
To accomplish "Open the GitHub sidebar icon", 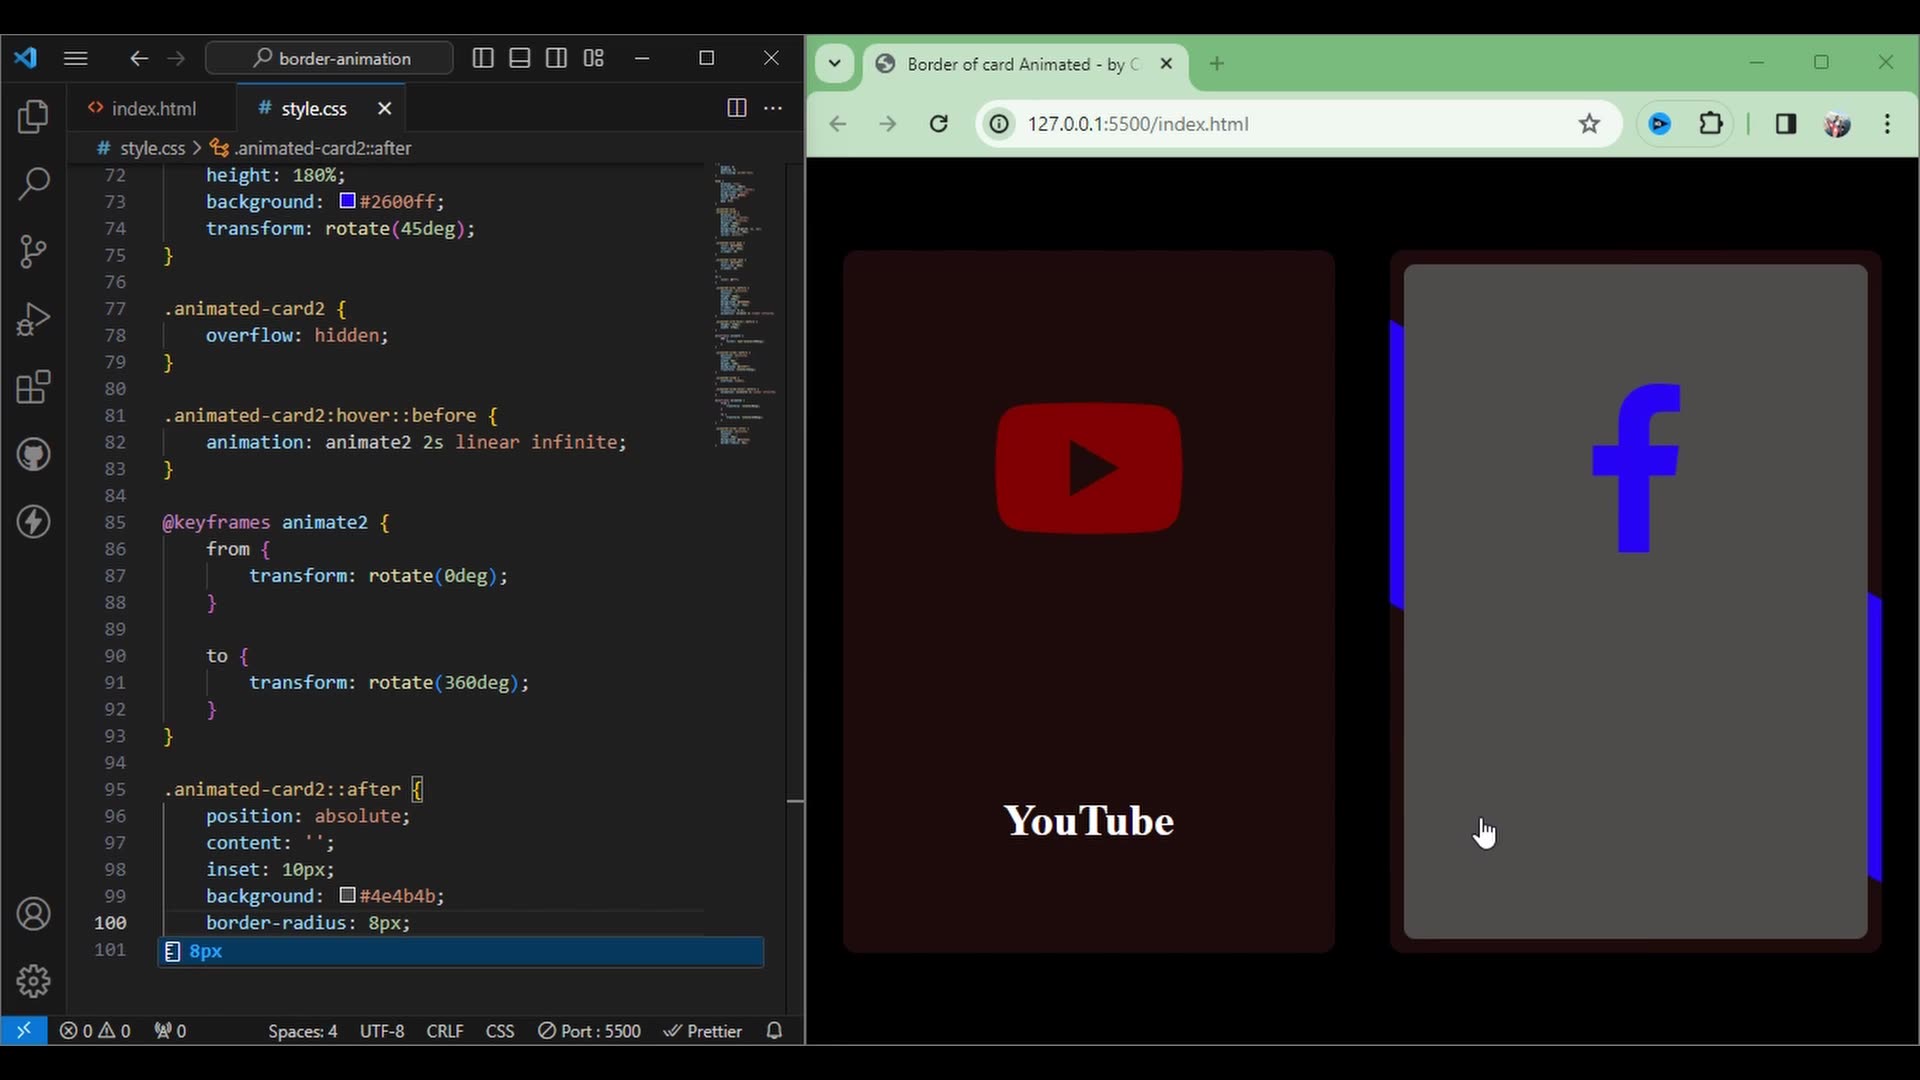I will click(x=33, y=455).
